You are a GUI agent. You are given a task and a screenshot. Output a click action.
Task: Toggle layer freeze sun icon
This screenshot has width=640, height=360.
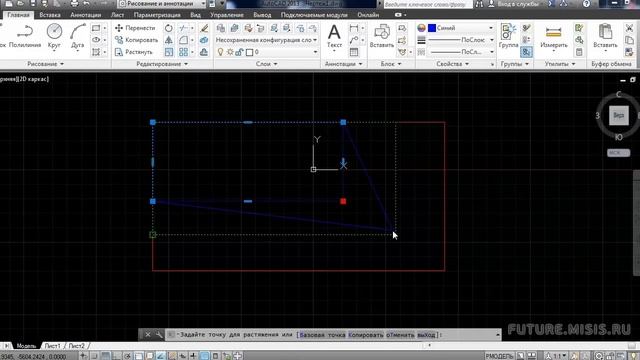point(230,52)
